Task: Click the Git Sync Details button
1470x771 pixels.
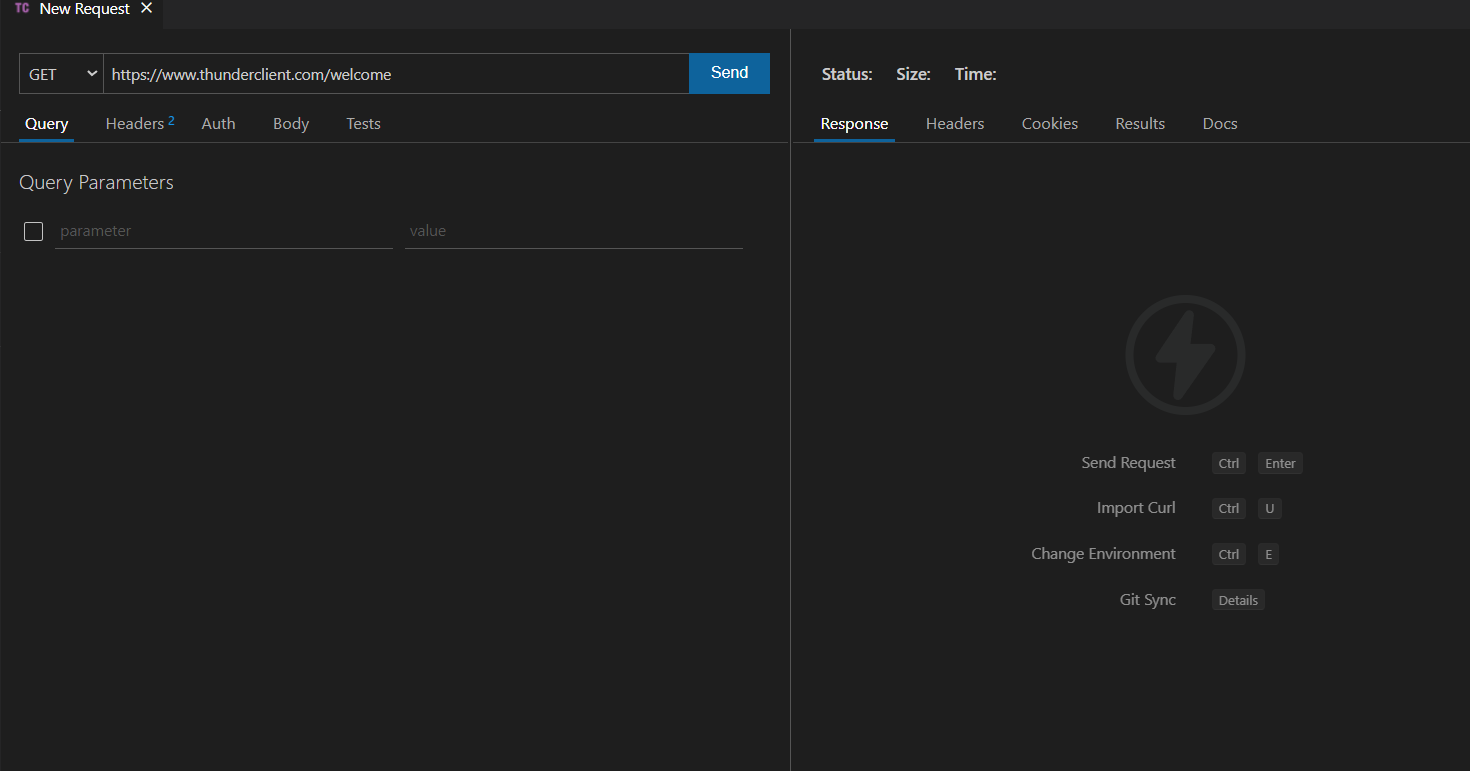Action: [x=1238, y=600]
